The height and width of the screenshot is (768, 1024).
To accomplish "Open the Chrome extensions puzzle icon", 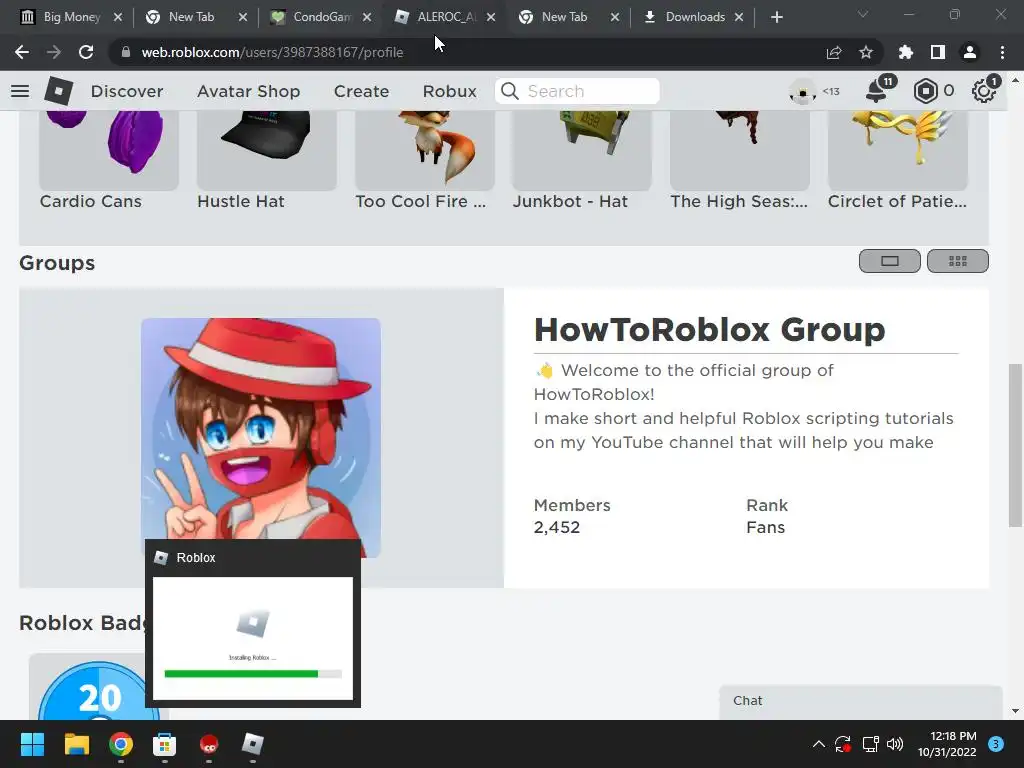I will point(905,52).
